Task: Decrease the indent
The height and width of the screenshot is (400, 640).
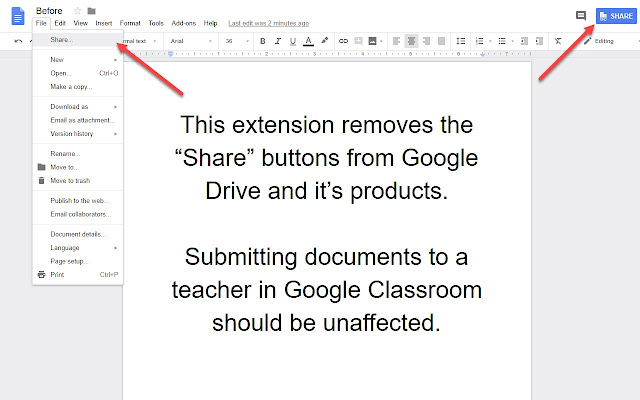Action: coord(524,41)
